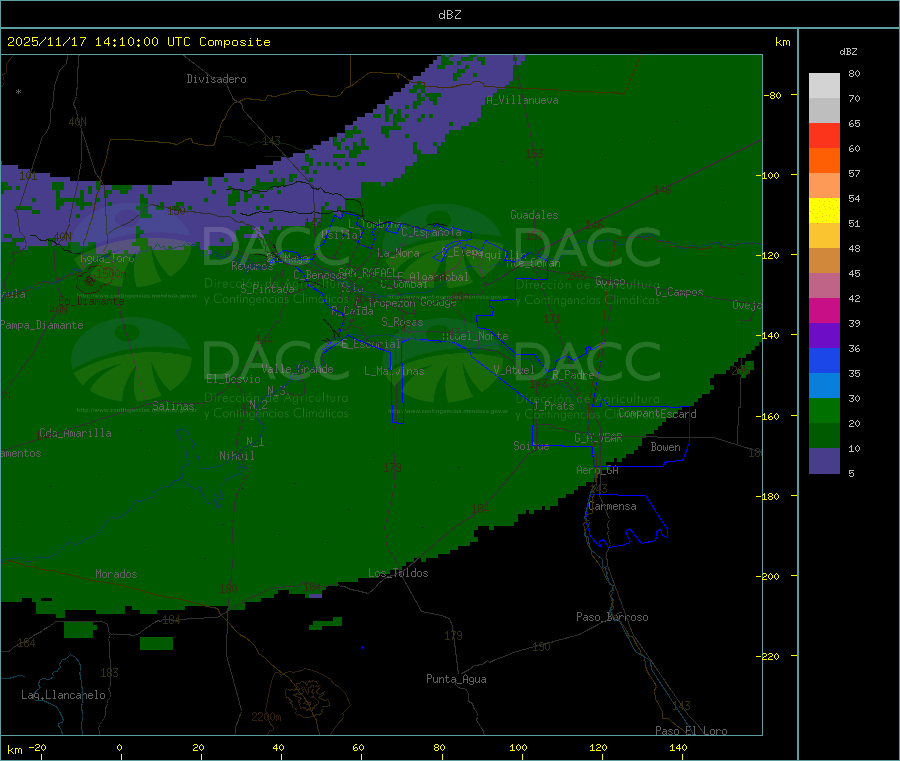Click the Pampa_Diamante location label
The height and width of the screenshot is (761, 900).
click(x=42, y=325)
